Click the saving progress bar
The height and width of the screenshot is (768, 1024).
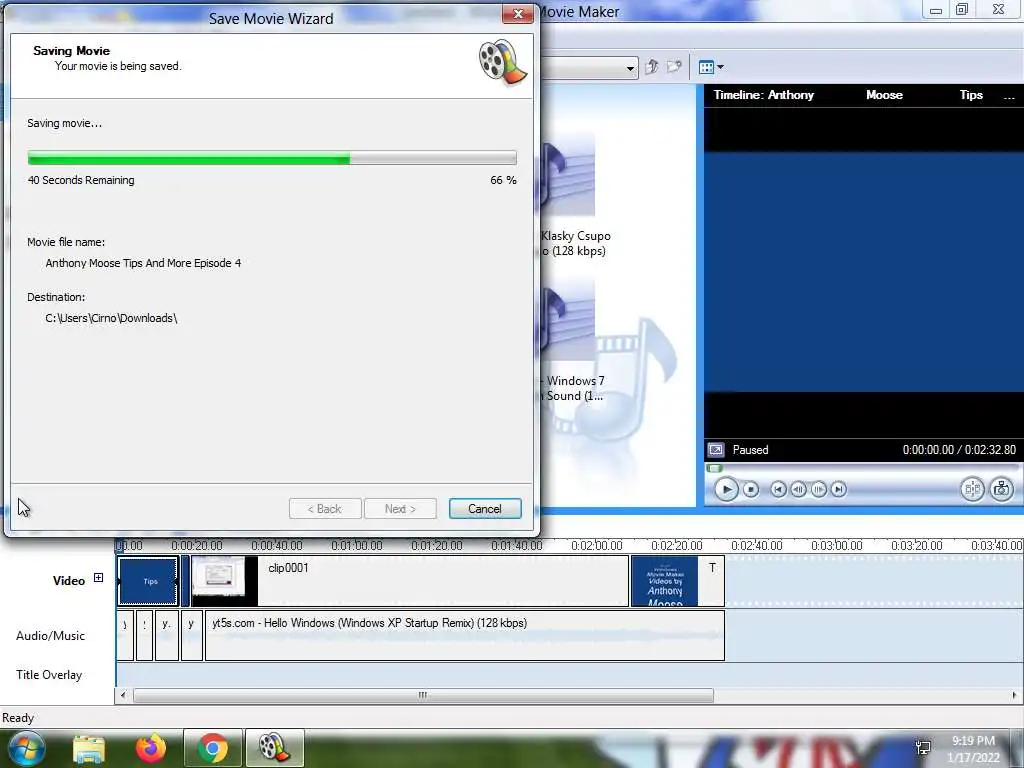coord(272,157)
